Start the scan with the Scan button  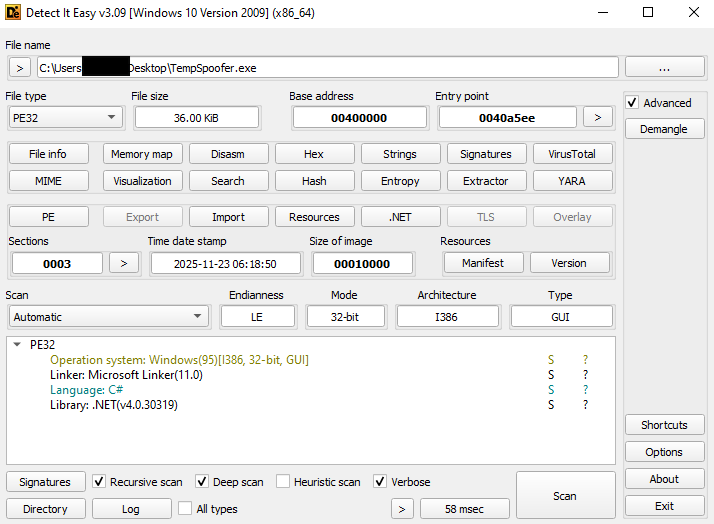[565, 496]
